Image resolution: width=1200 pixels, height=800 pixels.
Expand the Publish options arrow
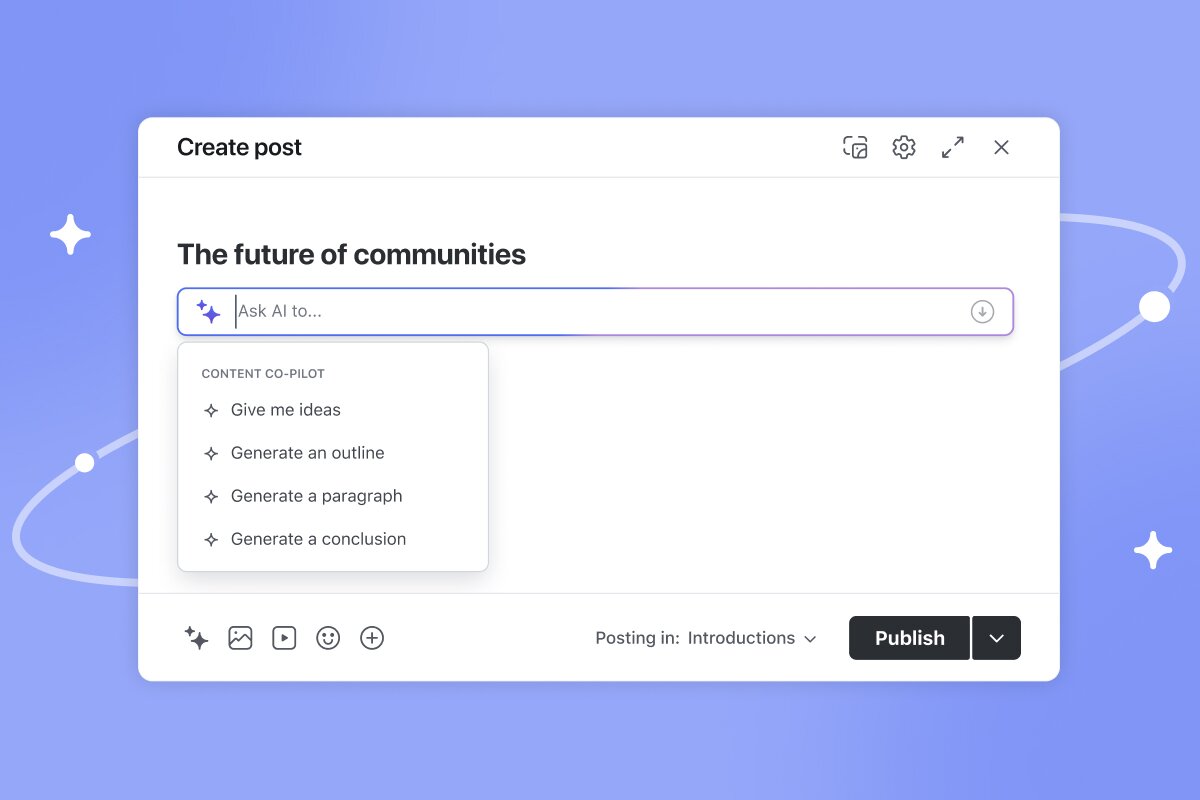coord(996,638)
